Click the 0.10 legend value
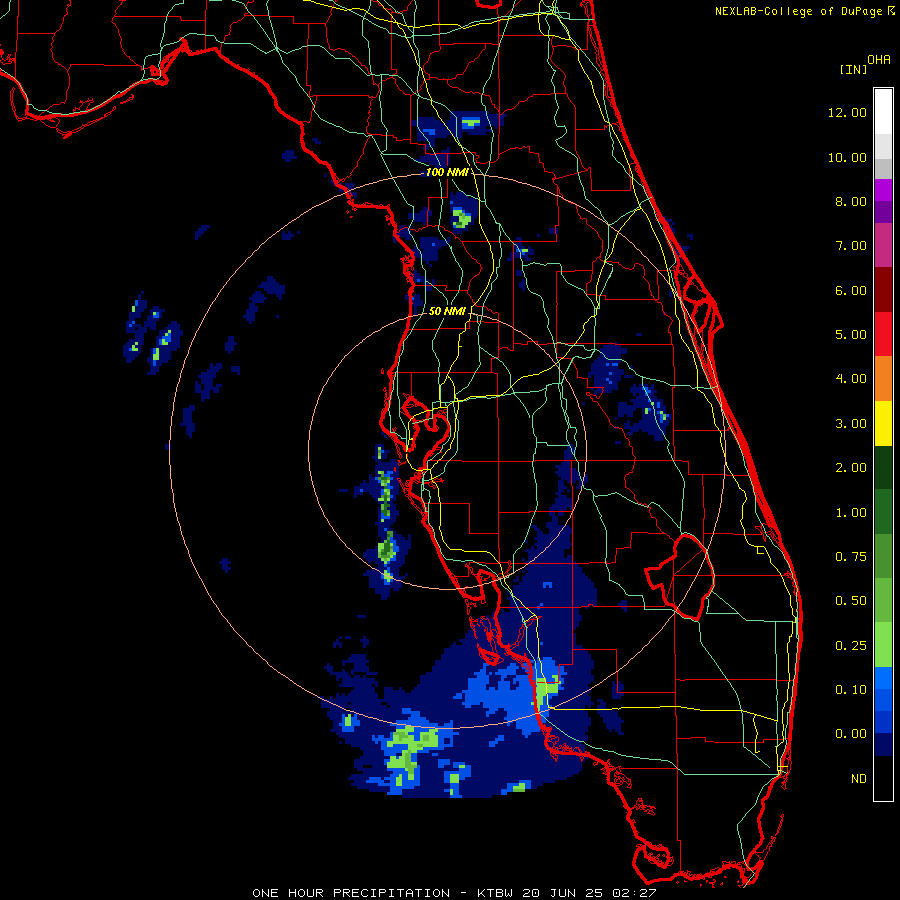The height and width of the screenshot is (900, 900). pyautogui.click(x=851, y=690)
